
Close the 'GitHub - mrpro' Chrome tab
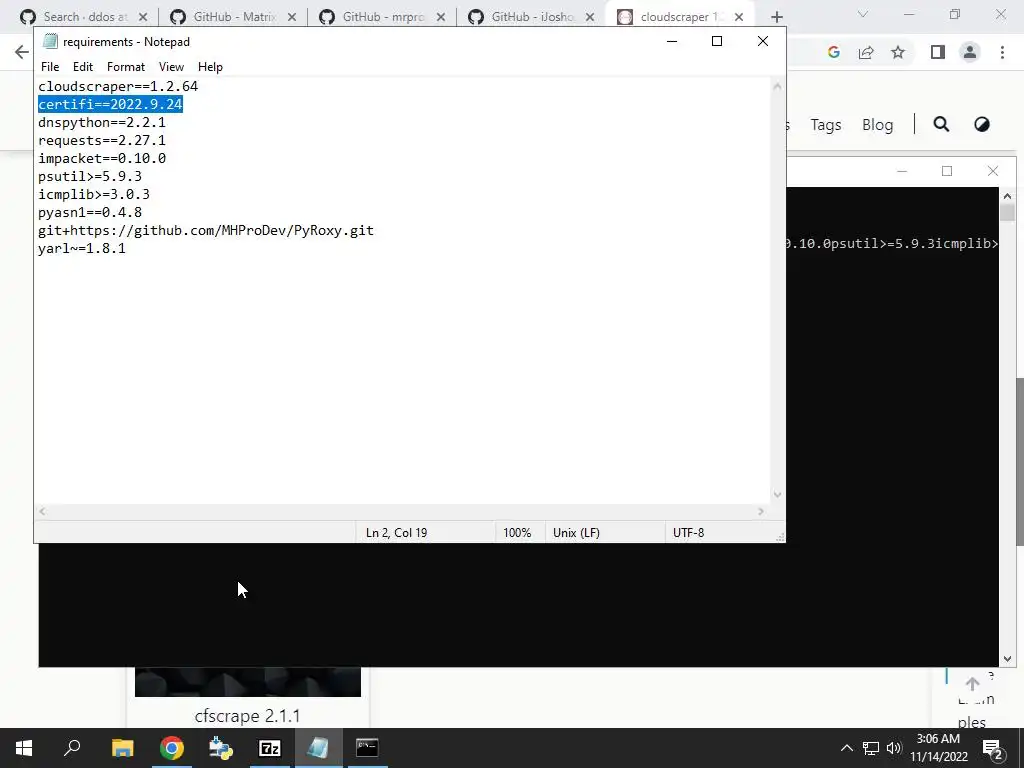point(441,17)
